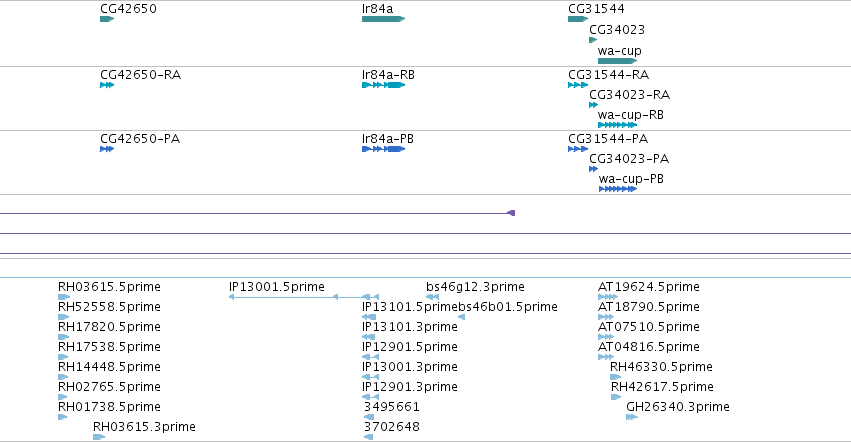Select the wa-cup-RB transcript arrows

(x=617, y=125)
